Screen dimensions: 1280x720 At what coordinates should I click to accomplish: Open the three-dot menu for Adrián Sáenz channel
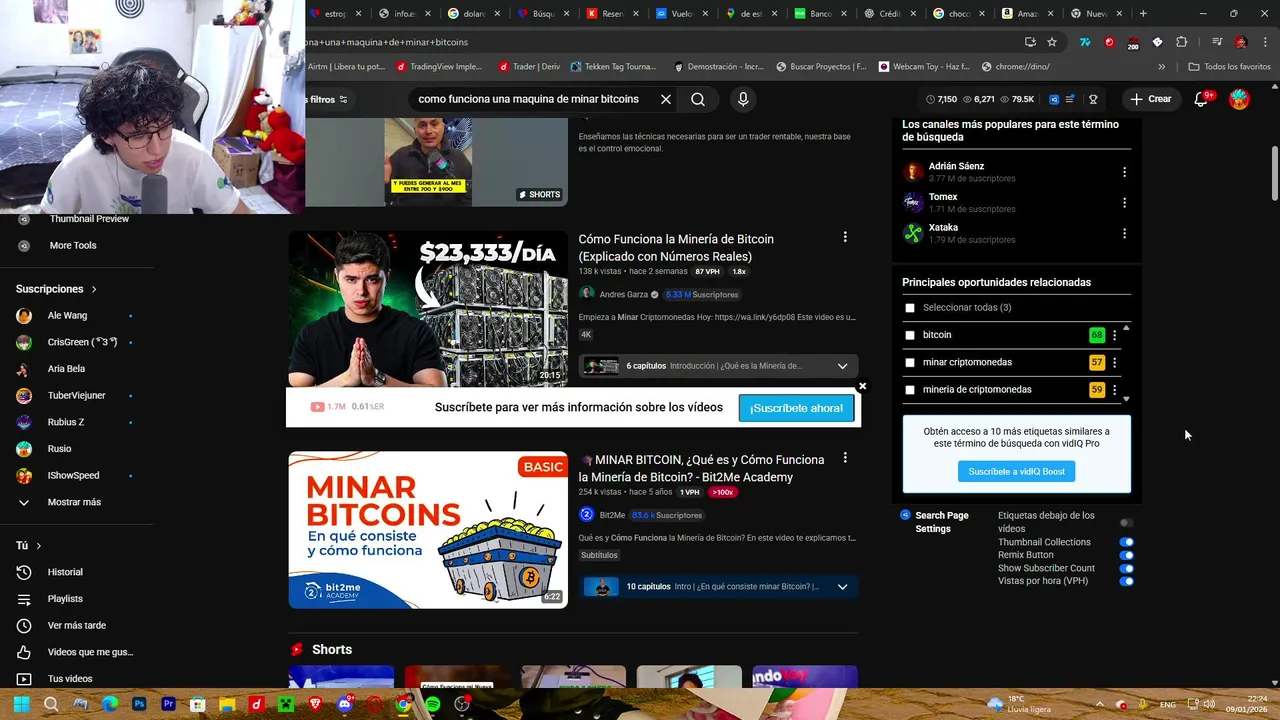(1124, 172)
